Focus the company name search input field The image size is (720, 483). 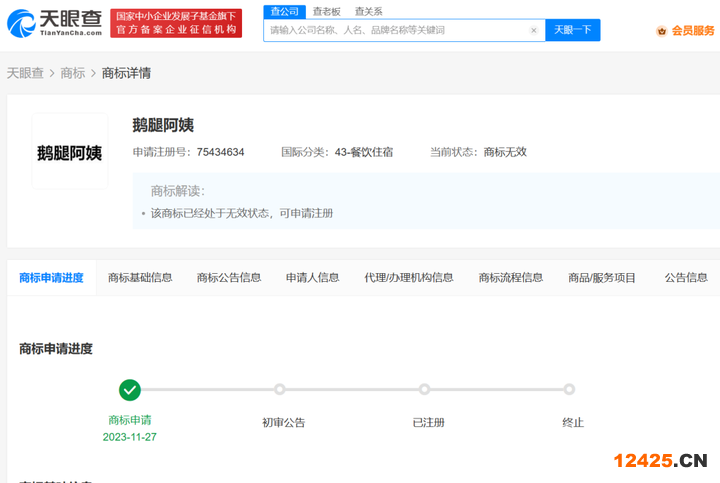point(395,31)
